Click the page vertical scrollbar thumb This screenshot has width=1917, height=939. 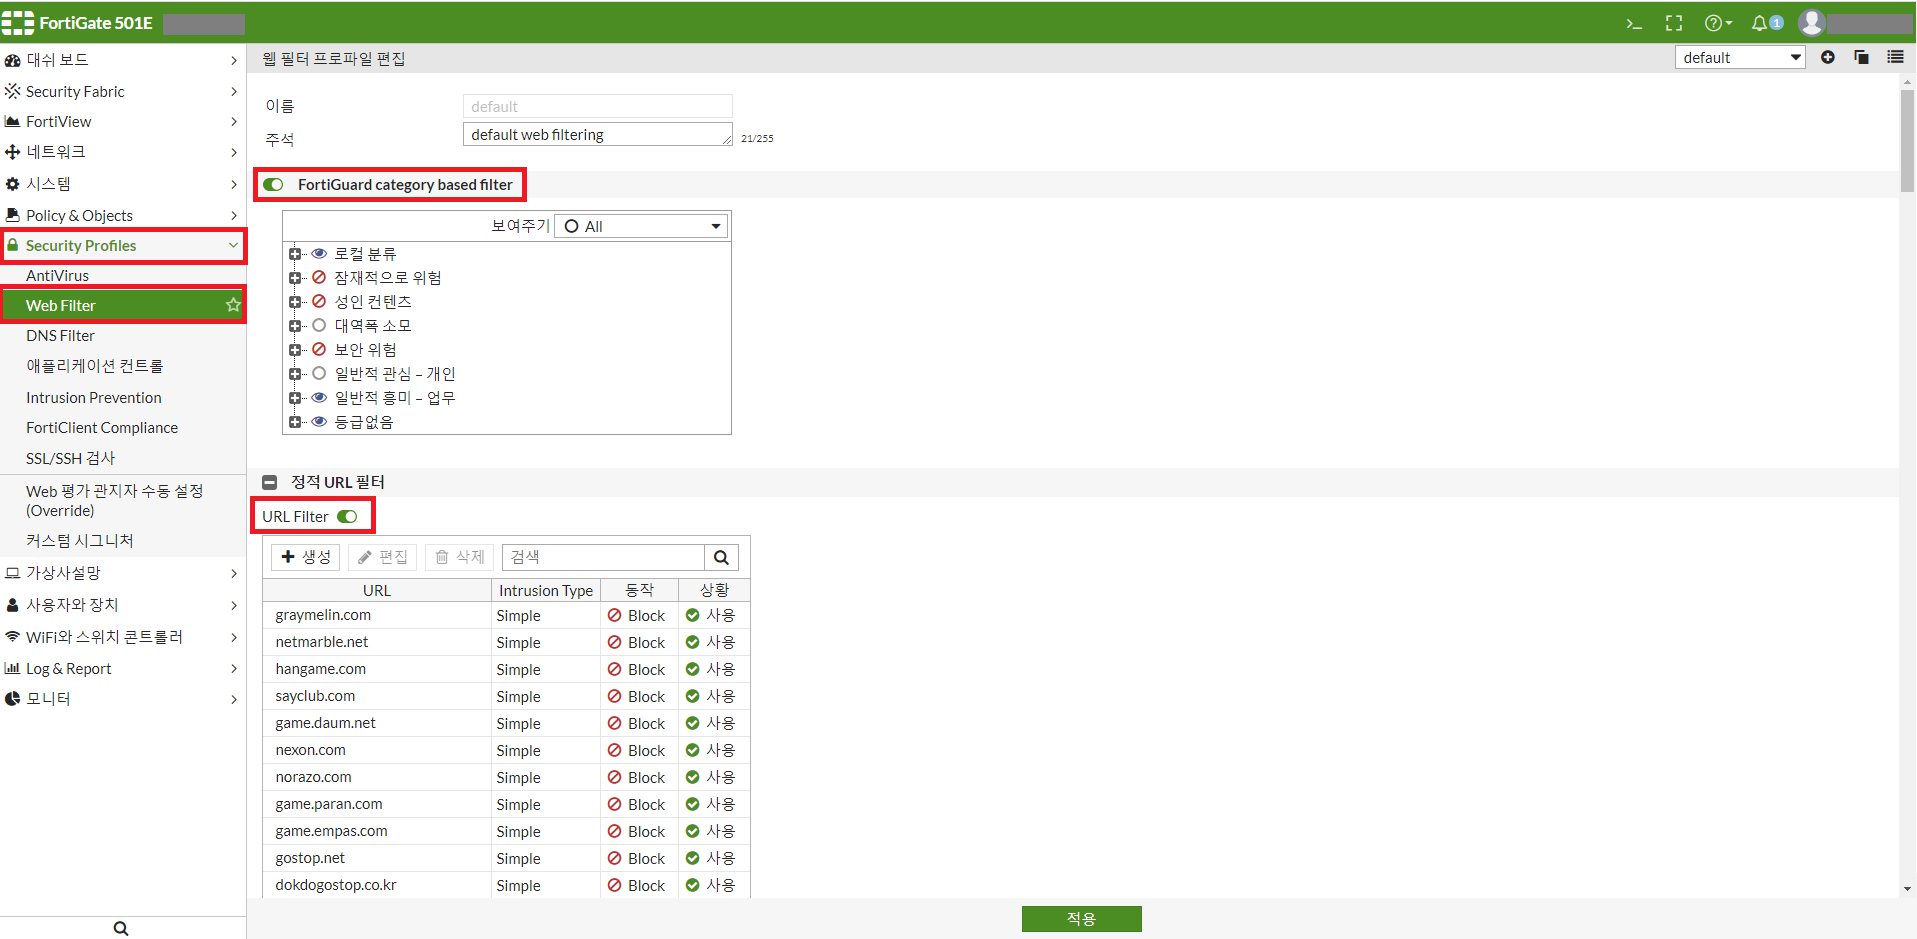(1907, 140)
